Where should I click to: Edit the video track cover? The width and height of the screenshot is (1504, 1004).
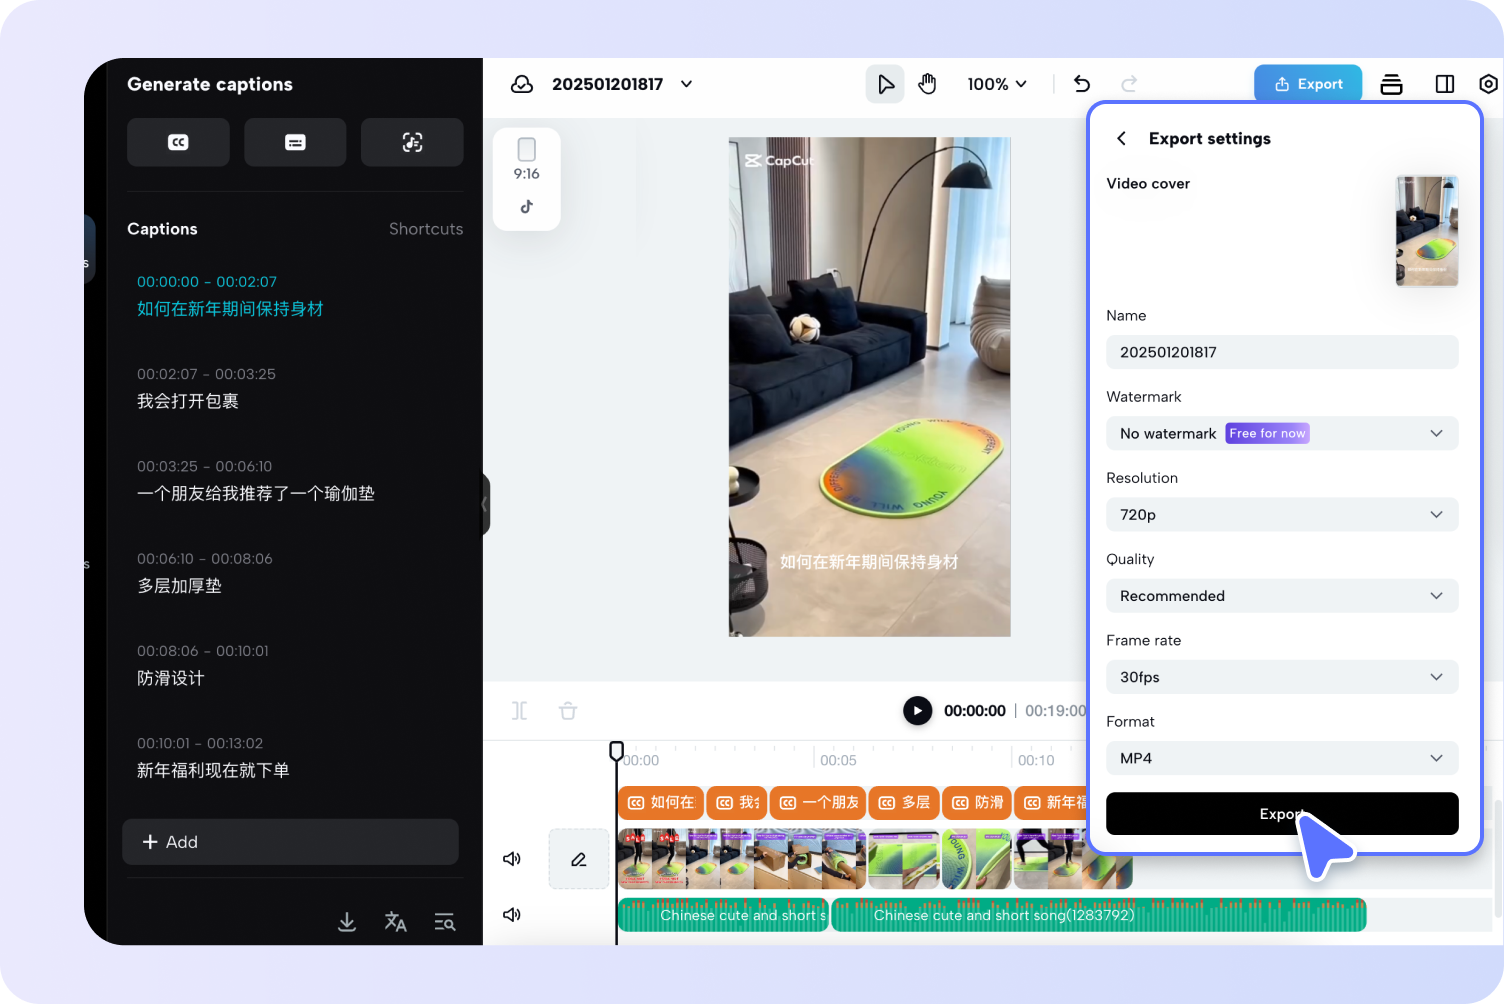click(579, 859)
